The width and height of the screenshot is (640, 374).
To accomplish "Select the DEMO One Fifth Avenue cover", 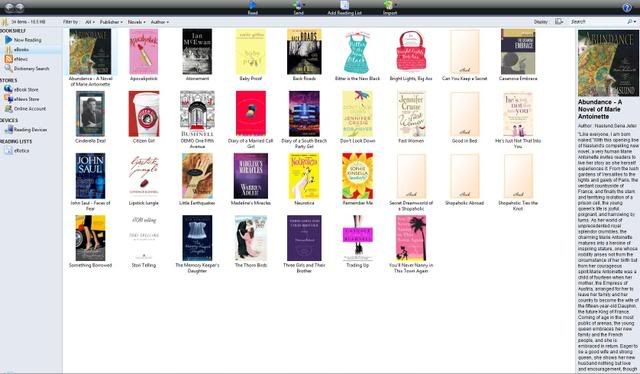I will 197,114.
